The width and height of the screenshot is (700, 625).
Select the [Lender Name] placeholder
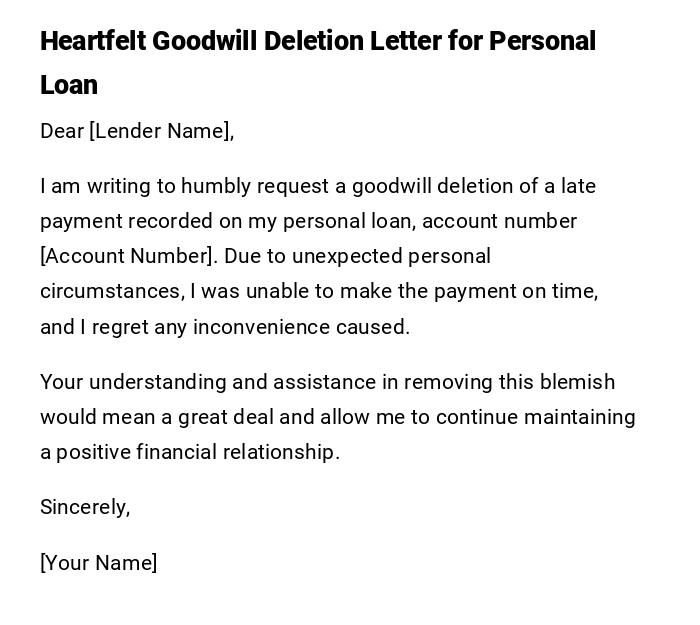161,131
